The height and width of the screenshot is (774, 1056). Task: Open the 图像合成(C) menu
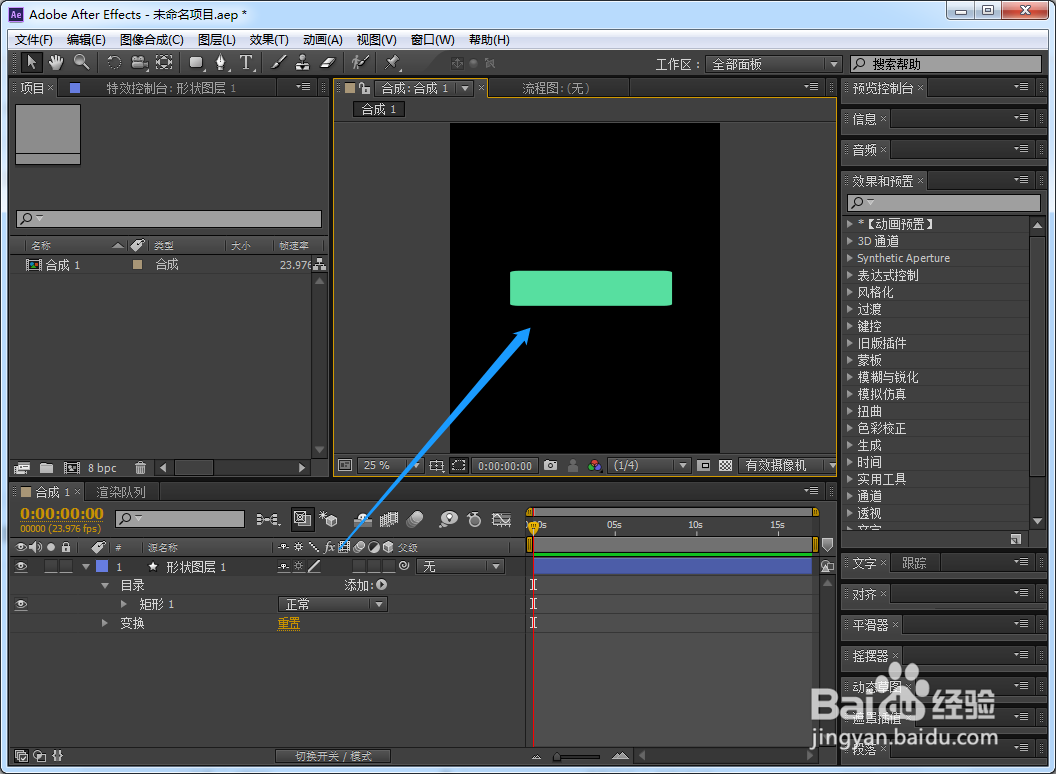point(152,40)
